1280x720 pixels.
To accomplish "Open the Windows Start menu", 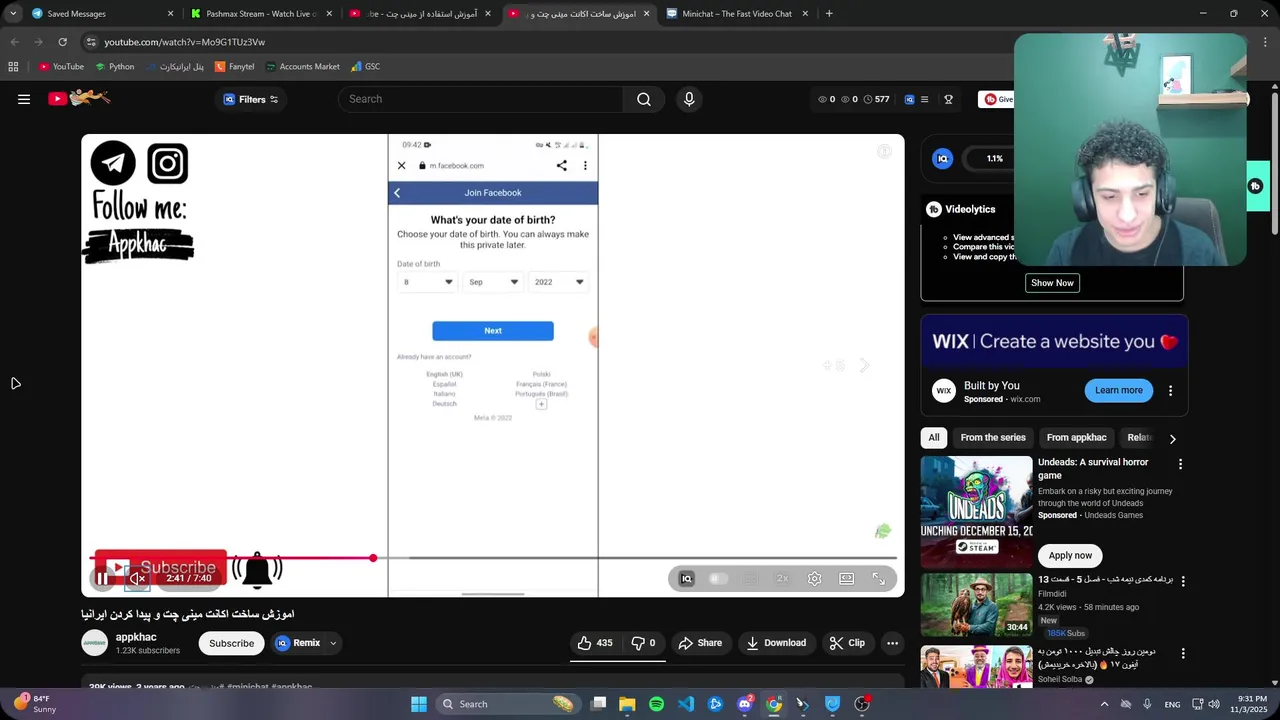I will 419,704.
